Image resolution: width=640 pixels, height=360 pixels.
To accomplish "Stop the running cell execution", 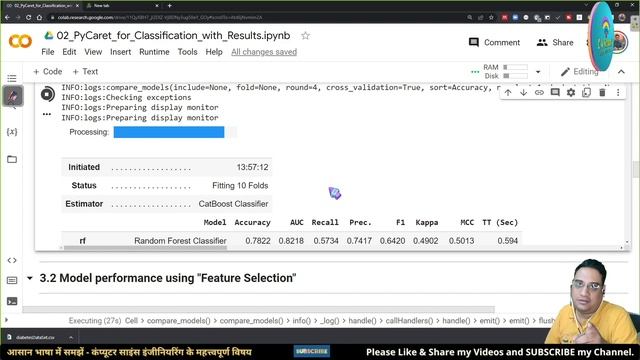I will (x=47, y=94).
